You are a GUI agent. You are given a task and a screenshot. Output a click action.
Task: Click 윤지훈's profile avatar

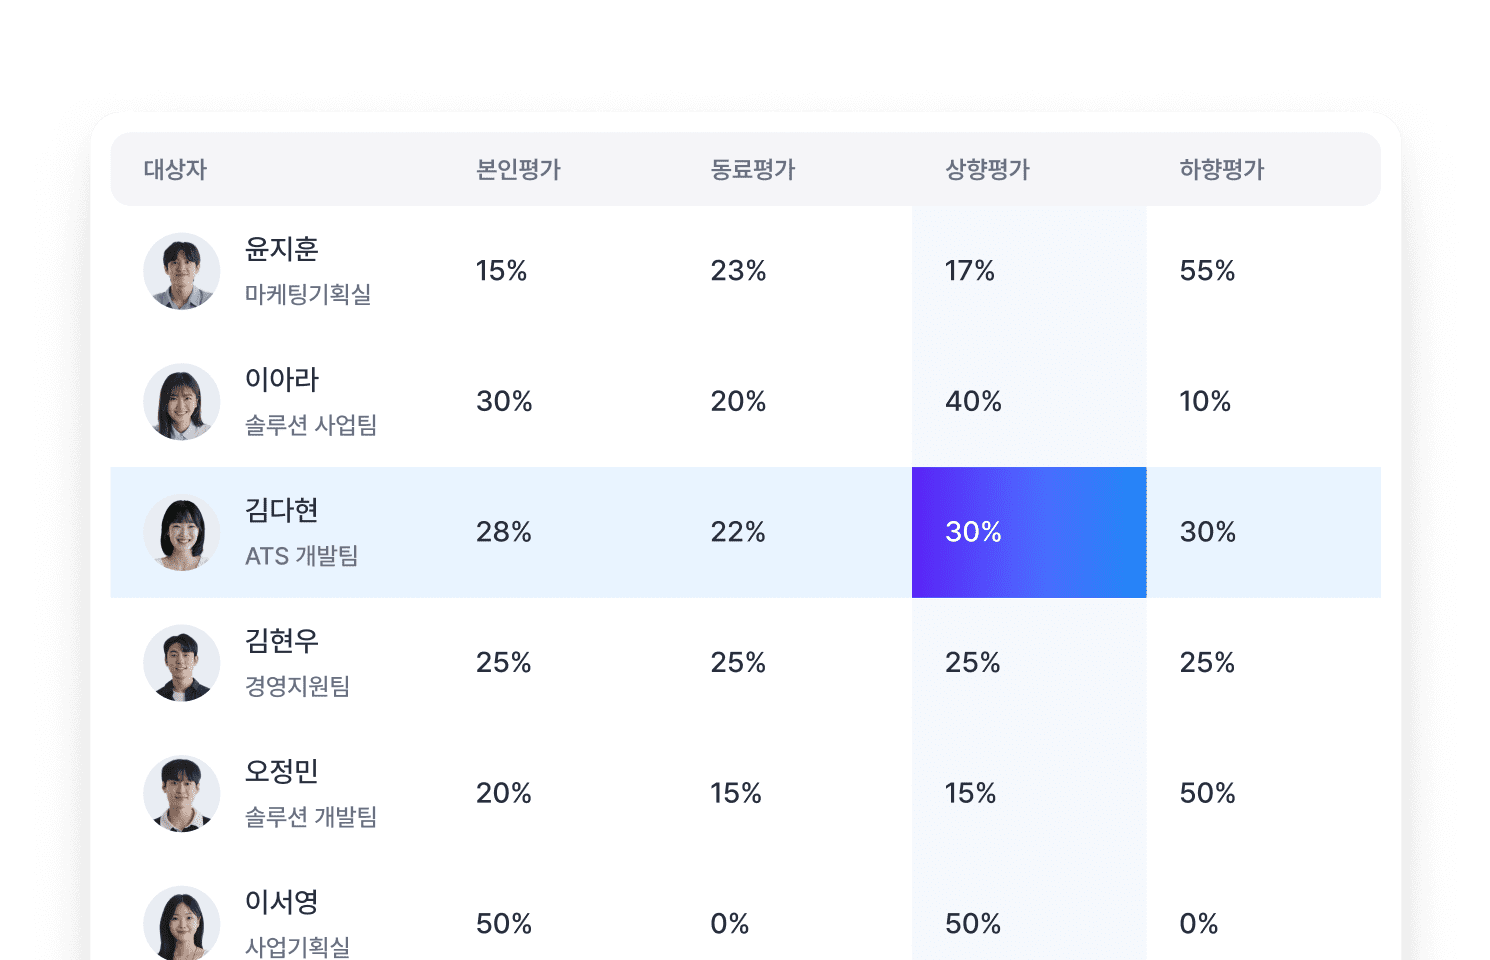coord(182,271)
